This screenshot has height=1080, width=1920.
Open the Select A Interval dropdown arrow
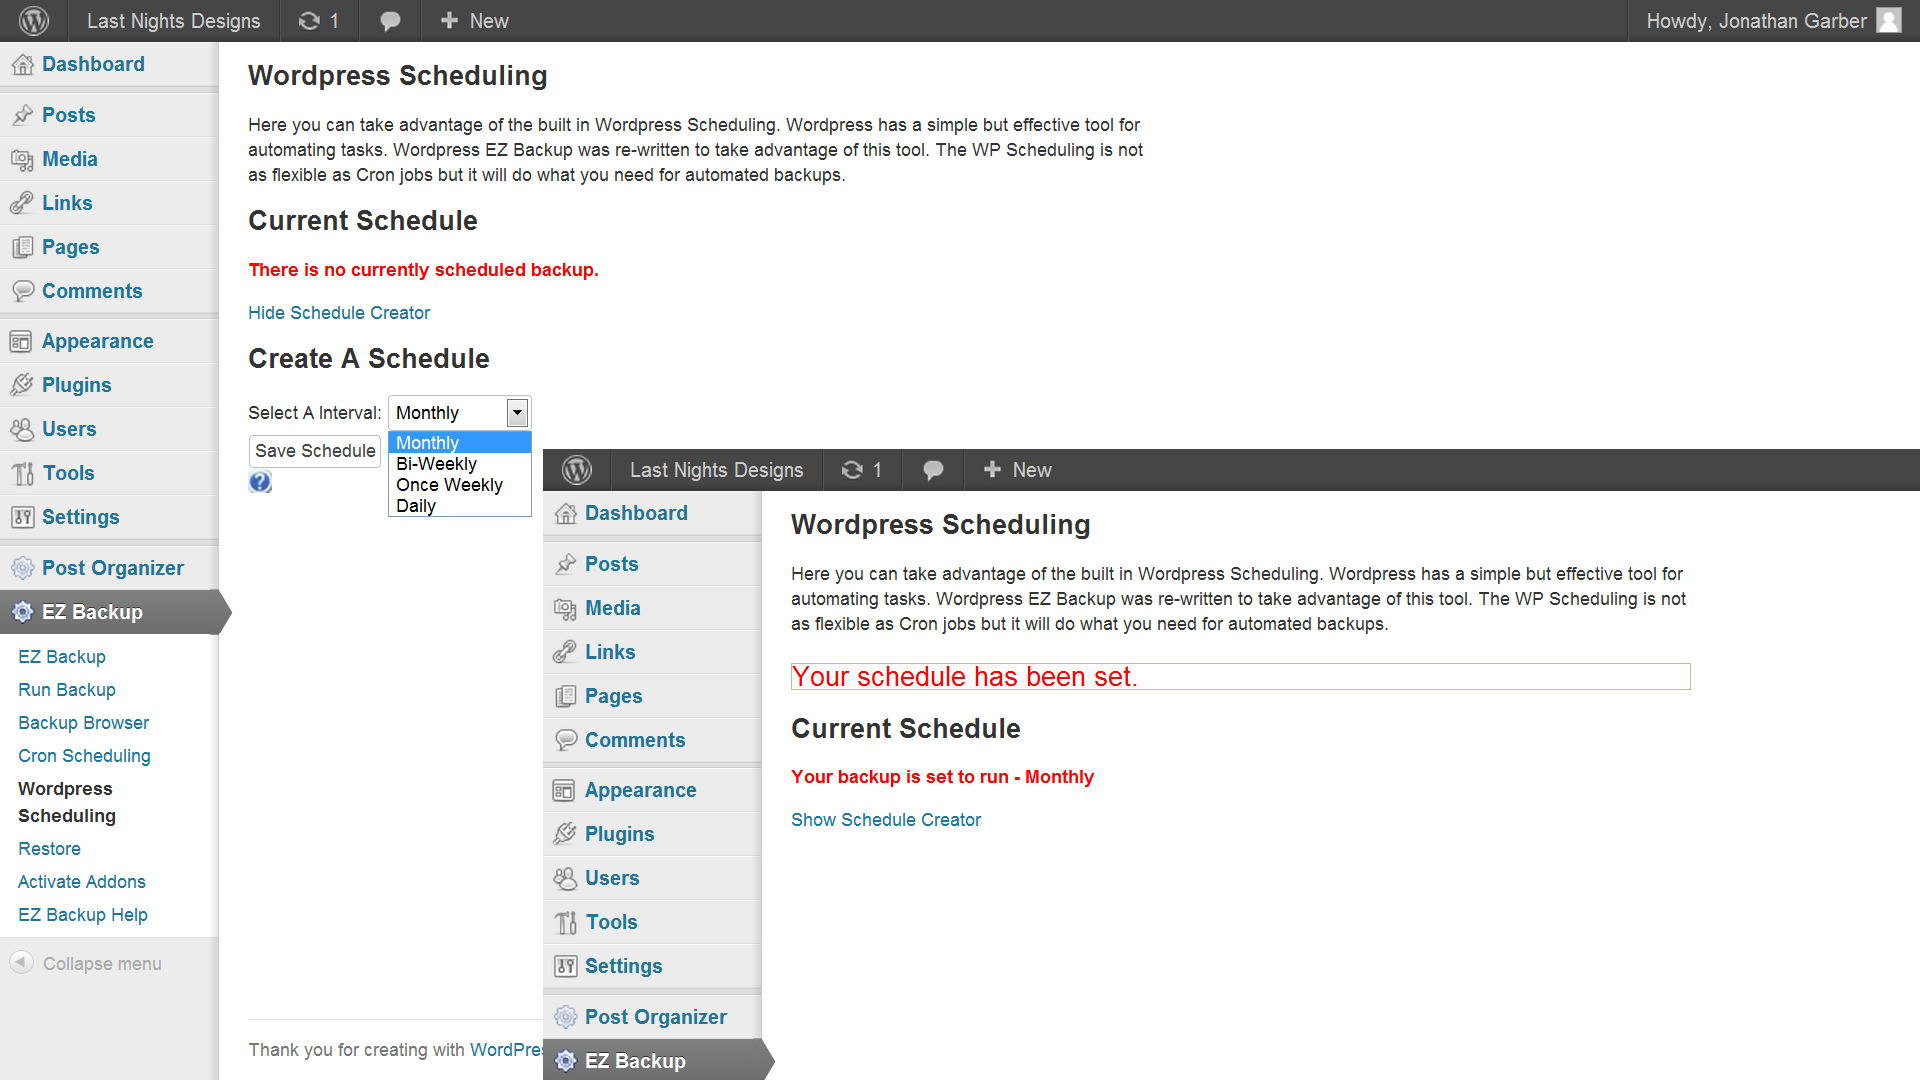(x=517, y=412)
